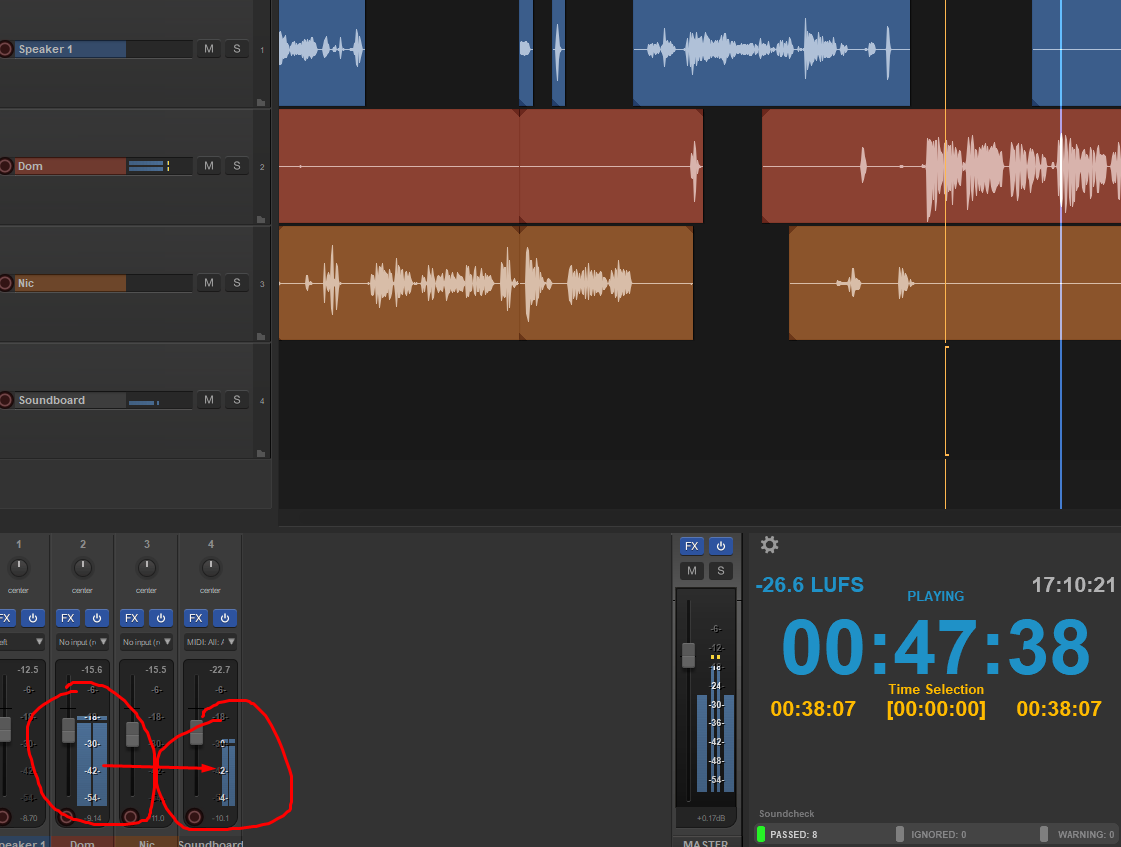This screenshot has width=1121, height=847.
Task: Open the input dropdown on mixer channel 2
Action: coord(83,642)
